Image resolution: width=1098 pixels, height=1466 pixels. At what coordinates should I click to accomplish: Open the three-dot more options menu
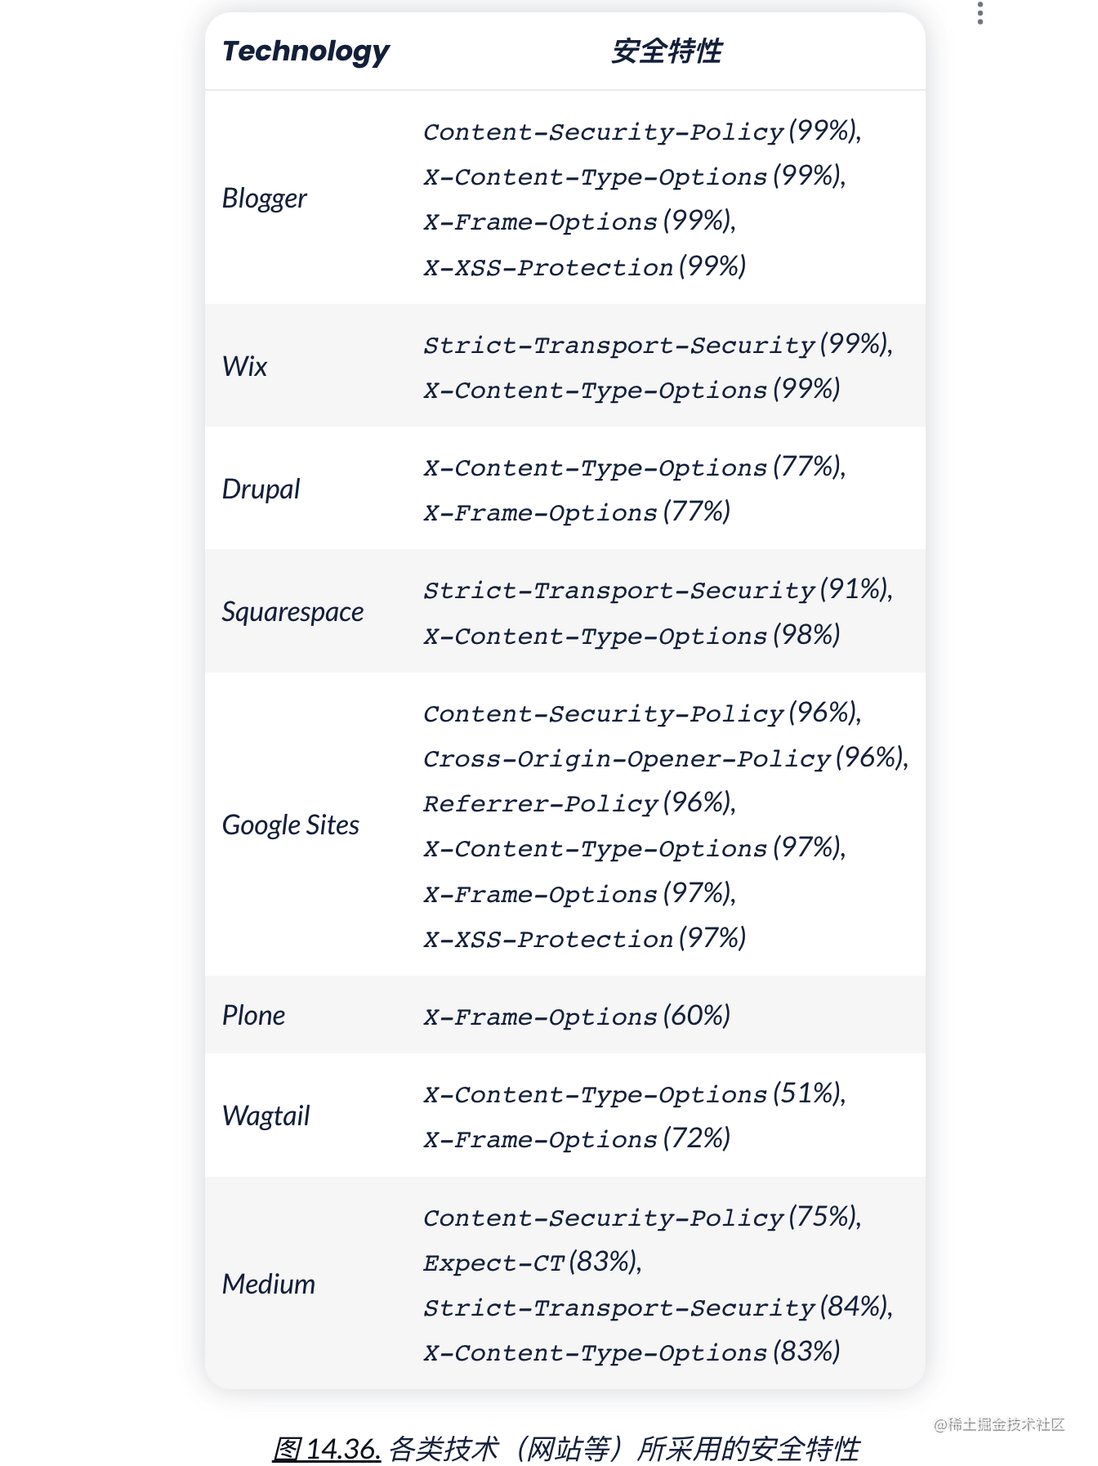point(980,13)
